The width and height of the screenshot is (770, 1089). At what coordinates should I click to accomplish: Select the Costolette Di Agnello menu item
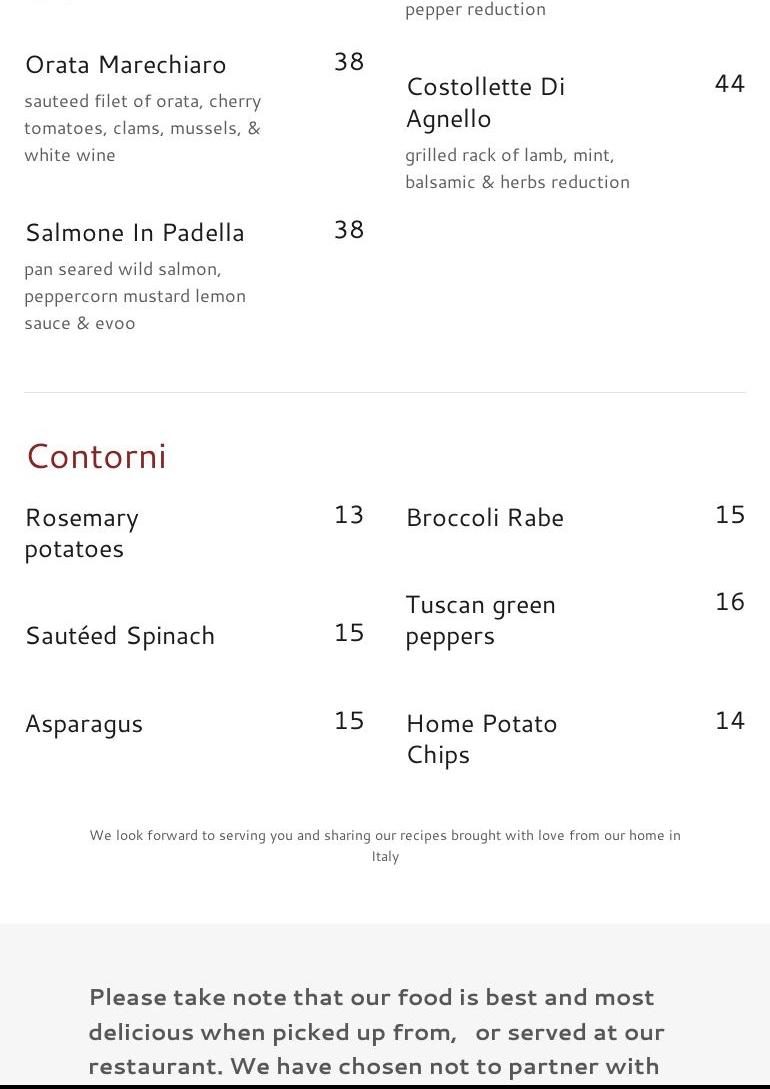click(x=486, y=102)
